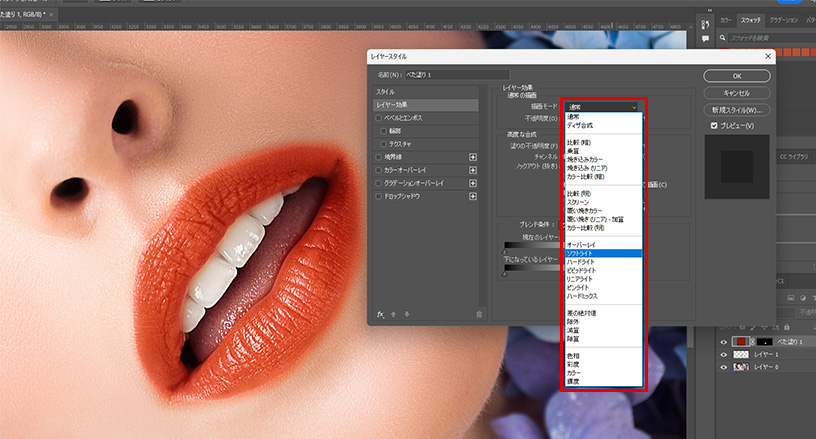This screenshot has width=816, height=439.
Task: Select ソフトライト from blend mode list
Action: coord(580,254)
